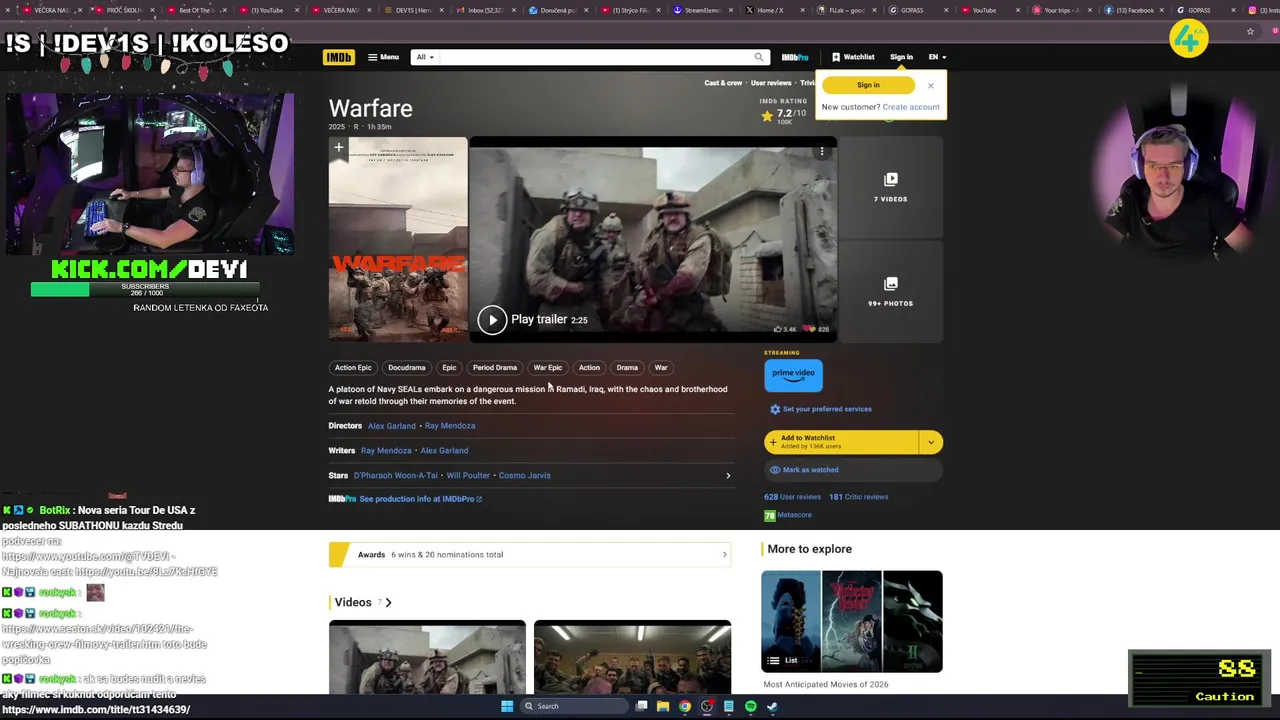Viewport: 1280px width, 720px height.
Task: Select the Docudrama genre chip
Action: 407,368
